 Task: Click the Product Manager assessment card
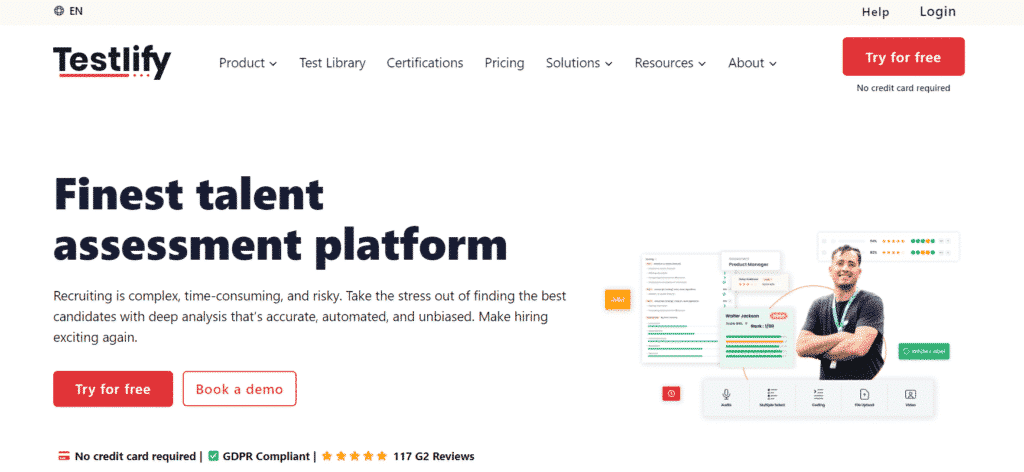[751, 261]
